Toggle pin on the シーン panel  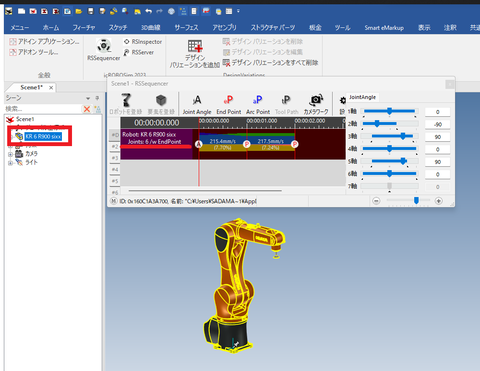click(x=97, y=98)
